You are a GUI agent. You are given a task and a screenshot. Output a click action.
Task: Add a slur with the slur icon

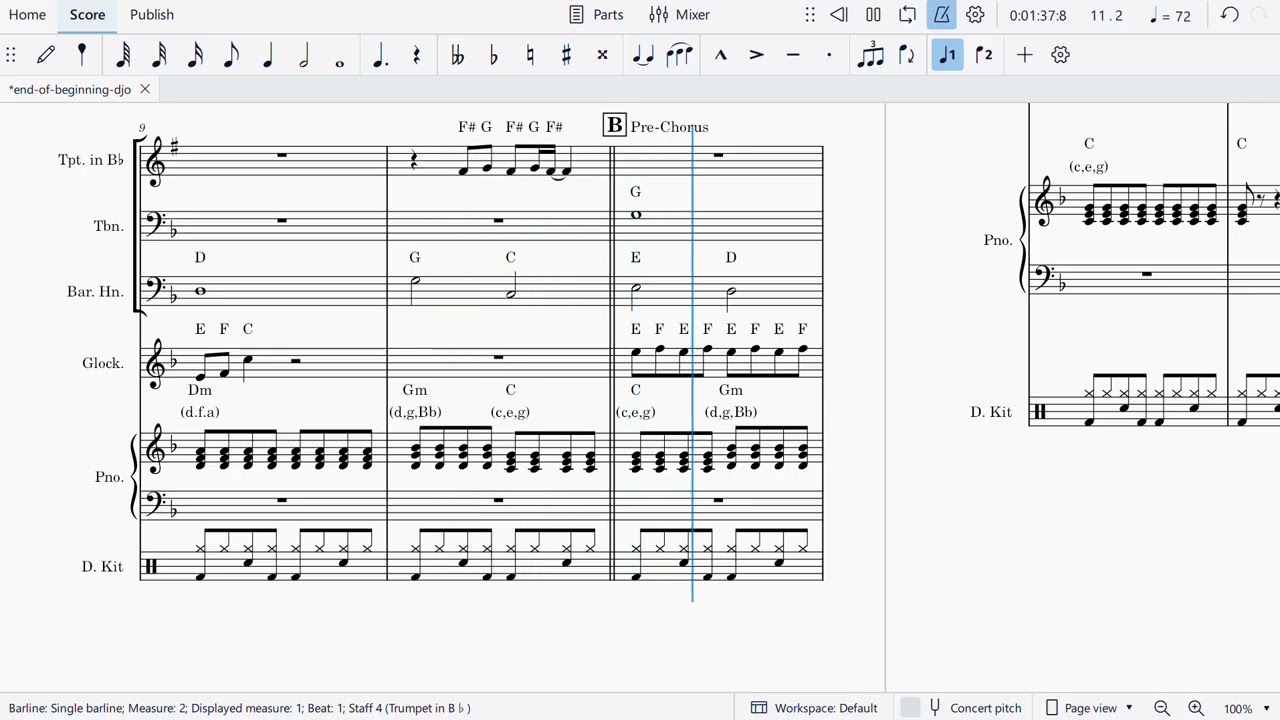pos(679,55)
